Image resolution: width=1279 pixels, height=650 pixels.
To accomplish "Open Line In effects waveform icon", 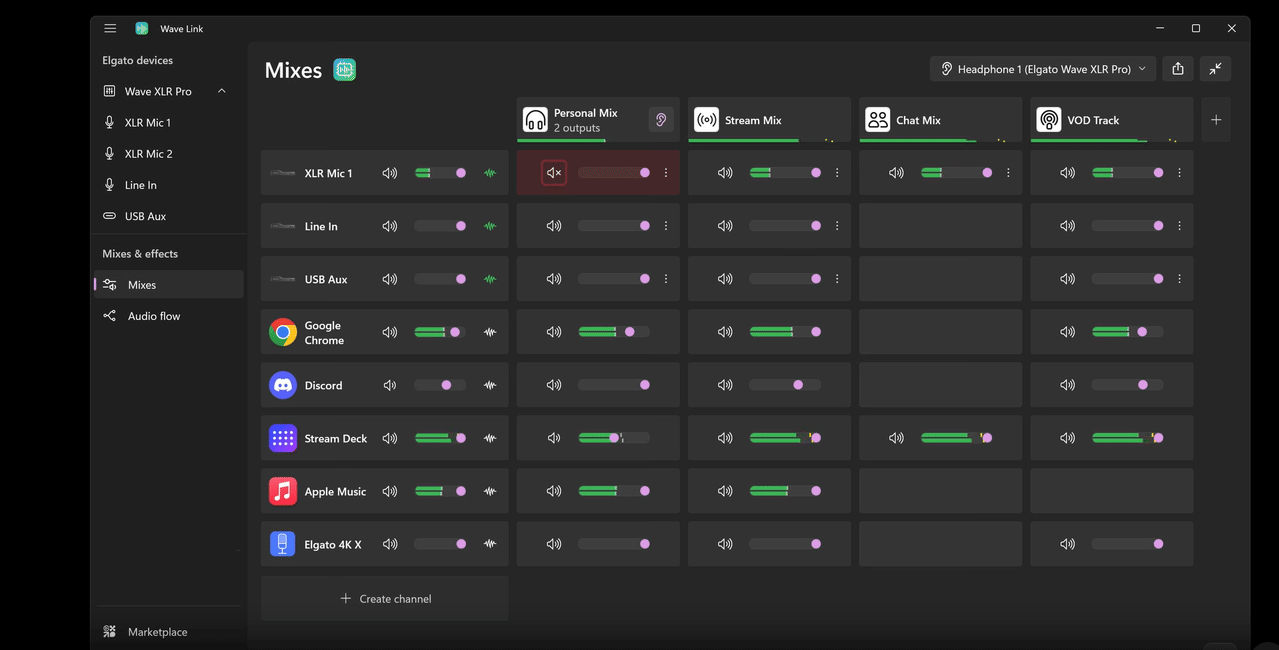I will (490, 226).
